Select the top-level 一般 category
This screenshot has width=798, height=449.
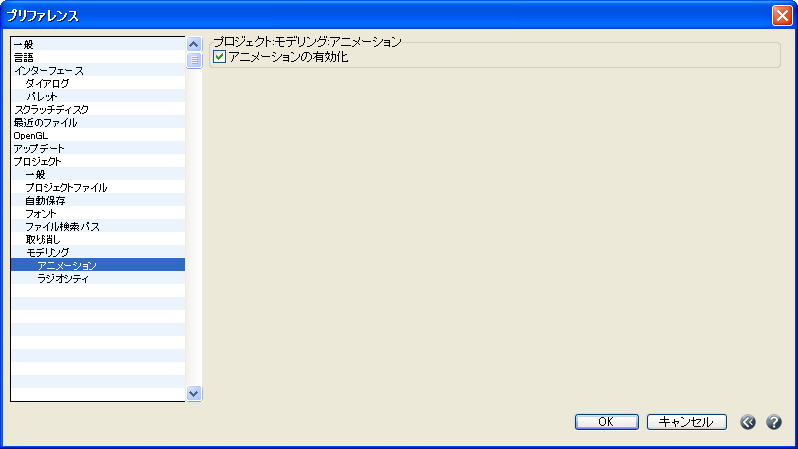point(98,44)
